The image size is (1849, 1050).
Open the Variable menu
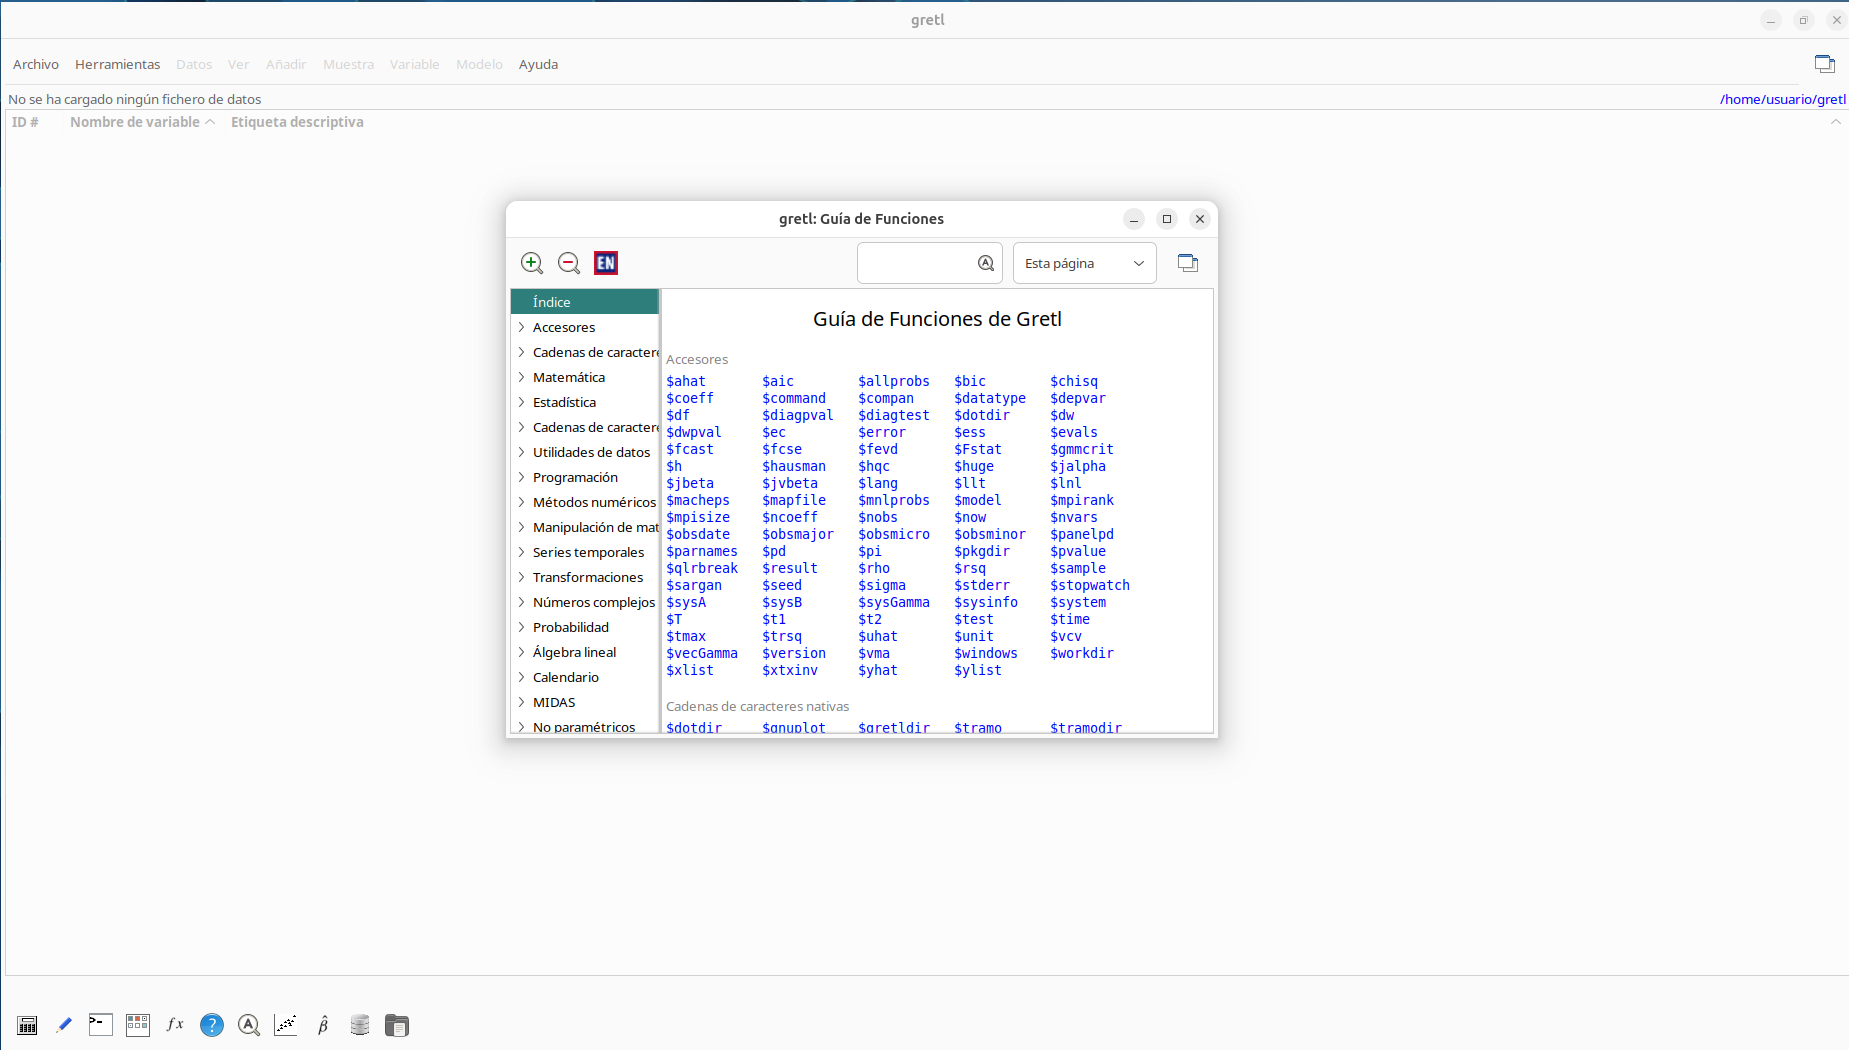click(414, 64)
